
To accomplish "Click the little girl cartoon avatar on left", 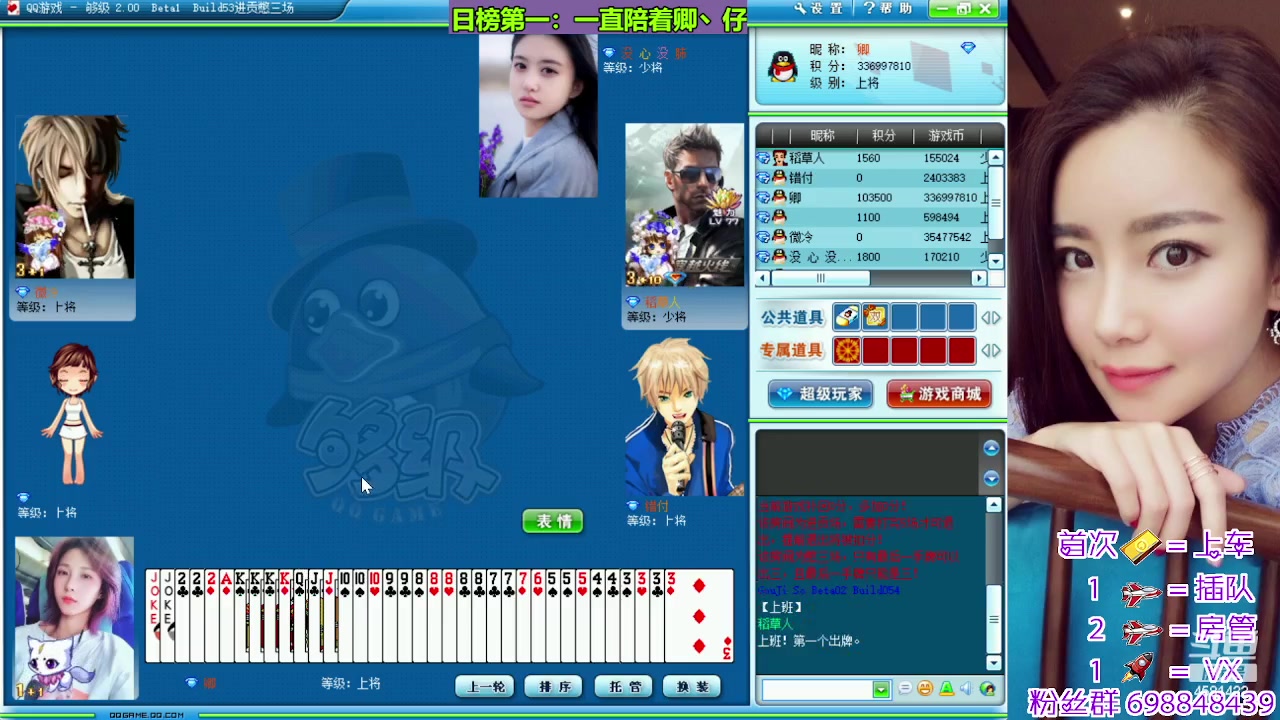I will coord(72,414).
